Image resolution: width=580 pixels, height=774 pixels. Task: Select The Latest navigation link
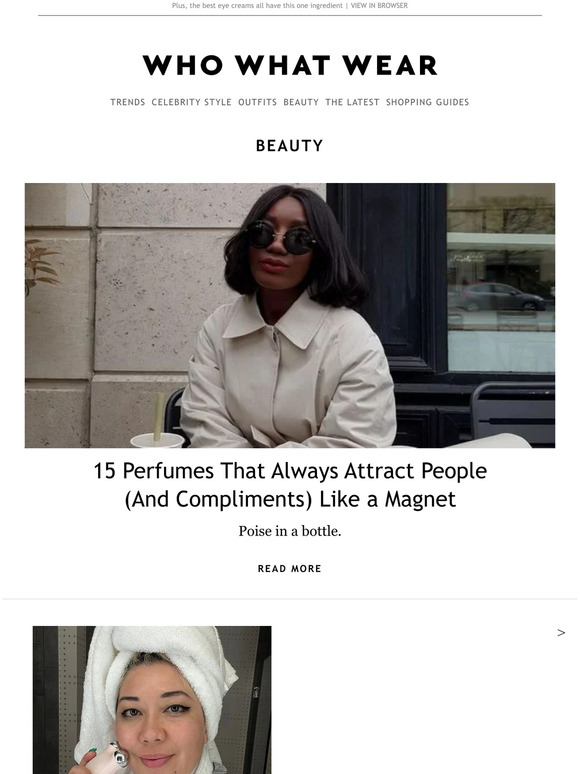click(352, 102)
